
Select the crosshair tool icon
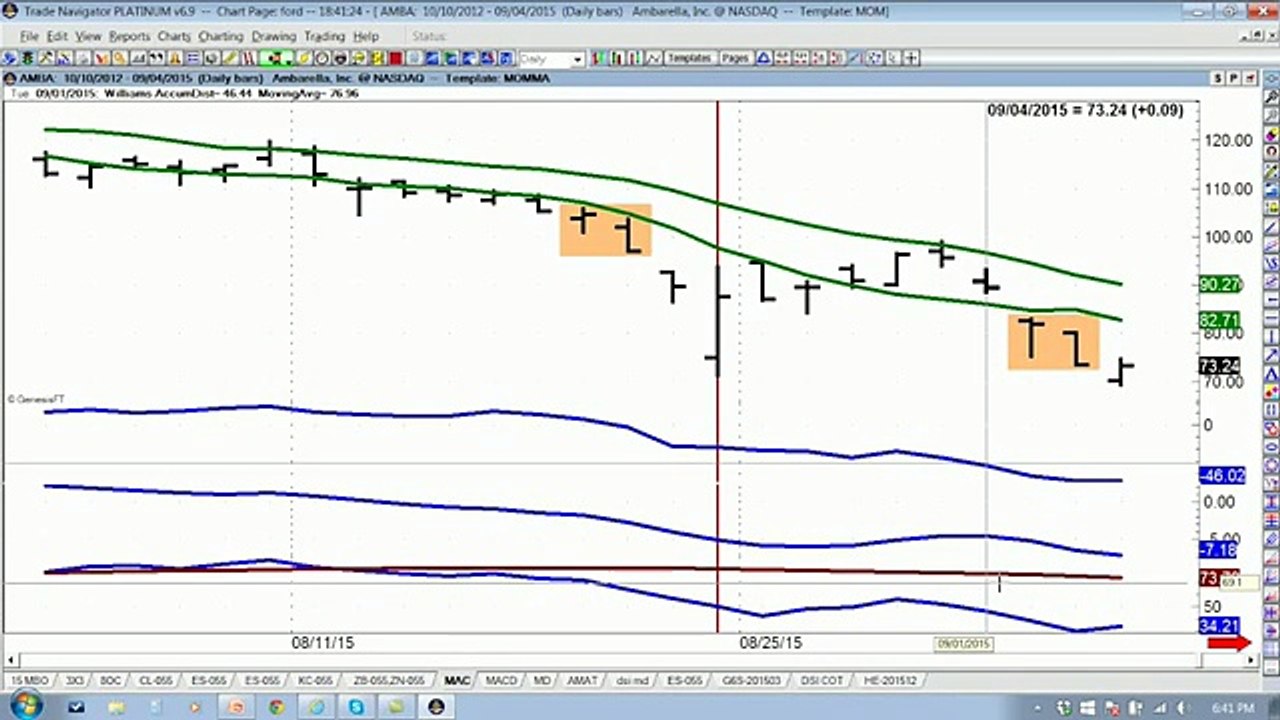(x=911, y=58)
